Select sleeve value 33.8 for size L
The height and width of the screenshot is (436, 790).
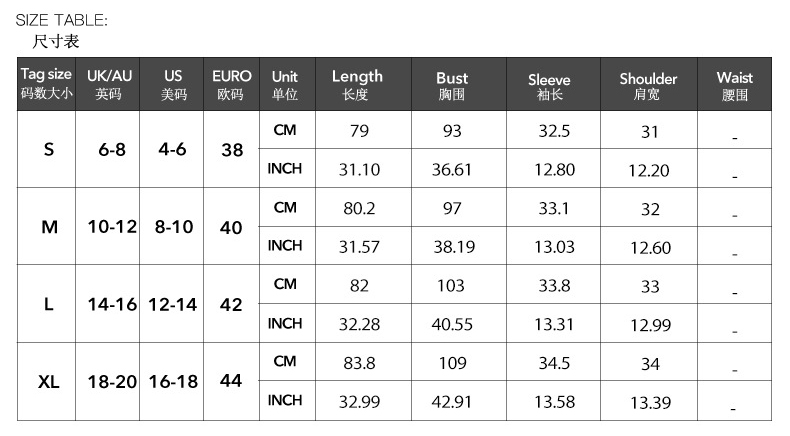(554, 286)
